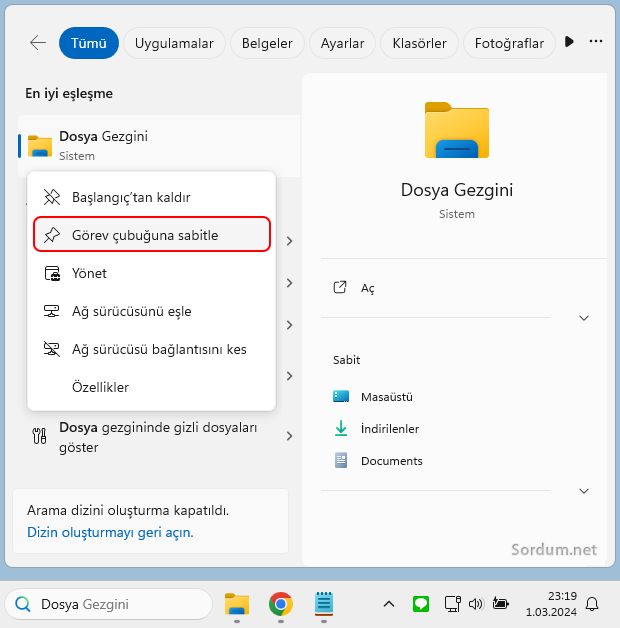620x628 pixels.
Task: Click the open-external icon beside Aç
Action: click(340, 287)
